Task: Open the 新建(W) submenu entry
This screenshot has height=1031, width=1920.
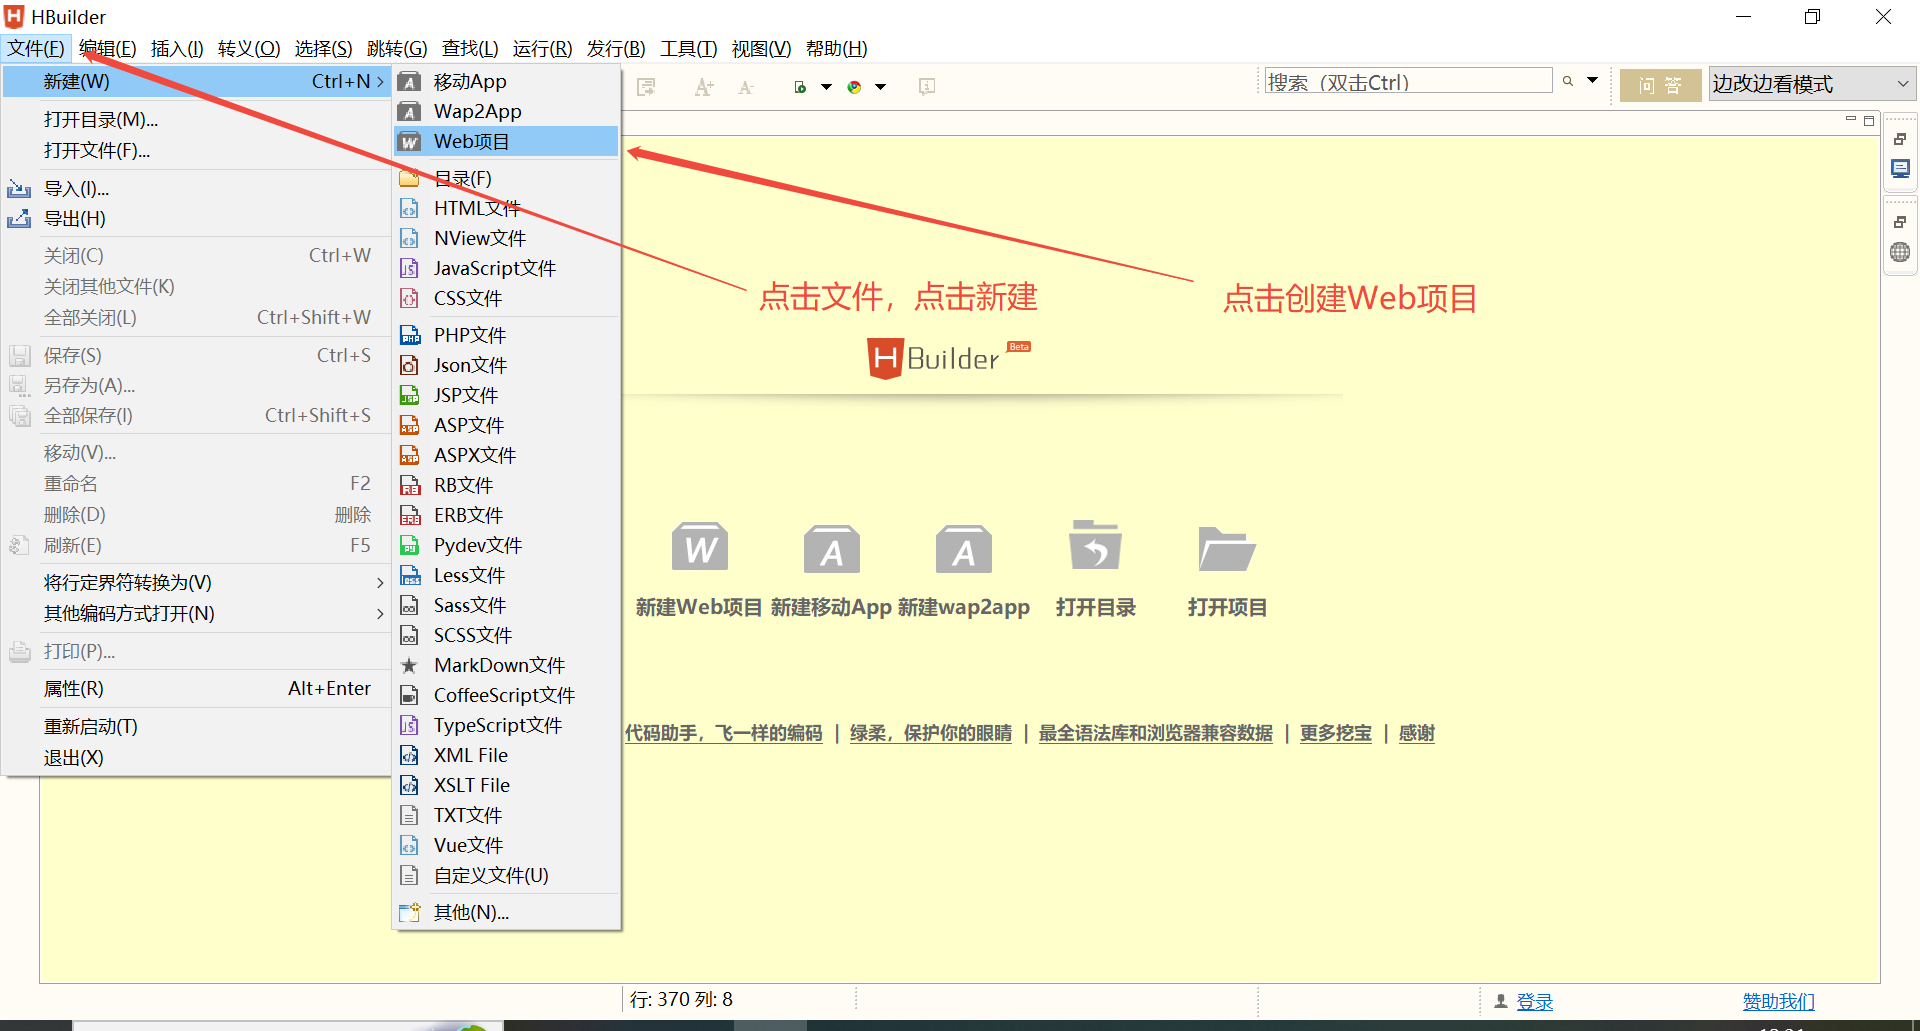Action: [197, 82]
